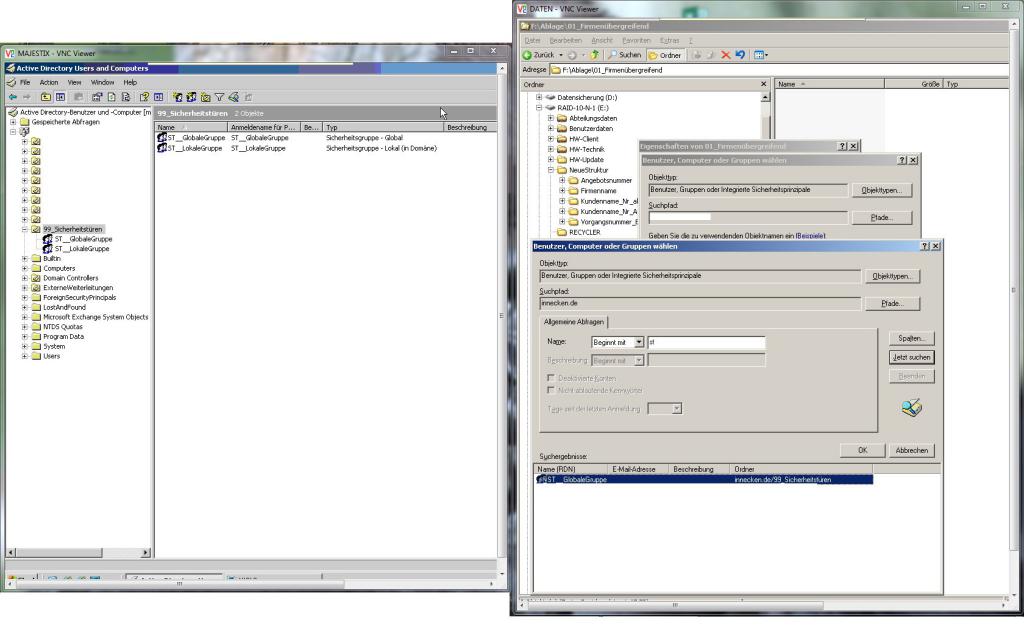The image size is (1024, 640).
Task: Click the Active Directory tree horizontal scrollbar
Action: tap(78, 553)
